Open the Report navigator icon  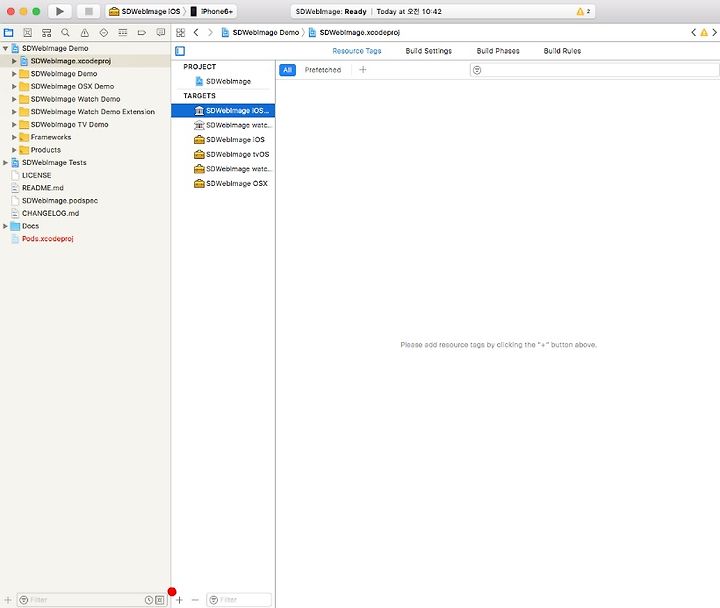[x=160, y=33]
